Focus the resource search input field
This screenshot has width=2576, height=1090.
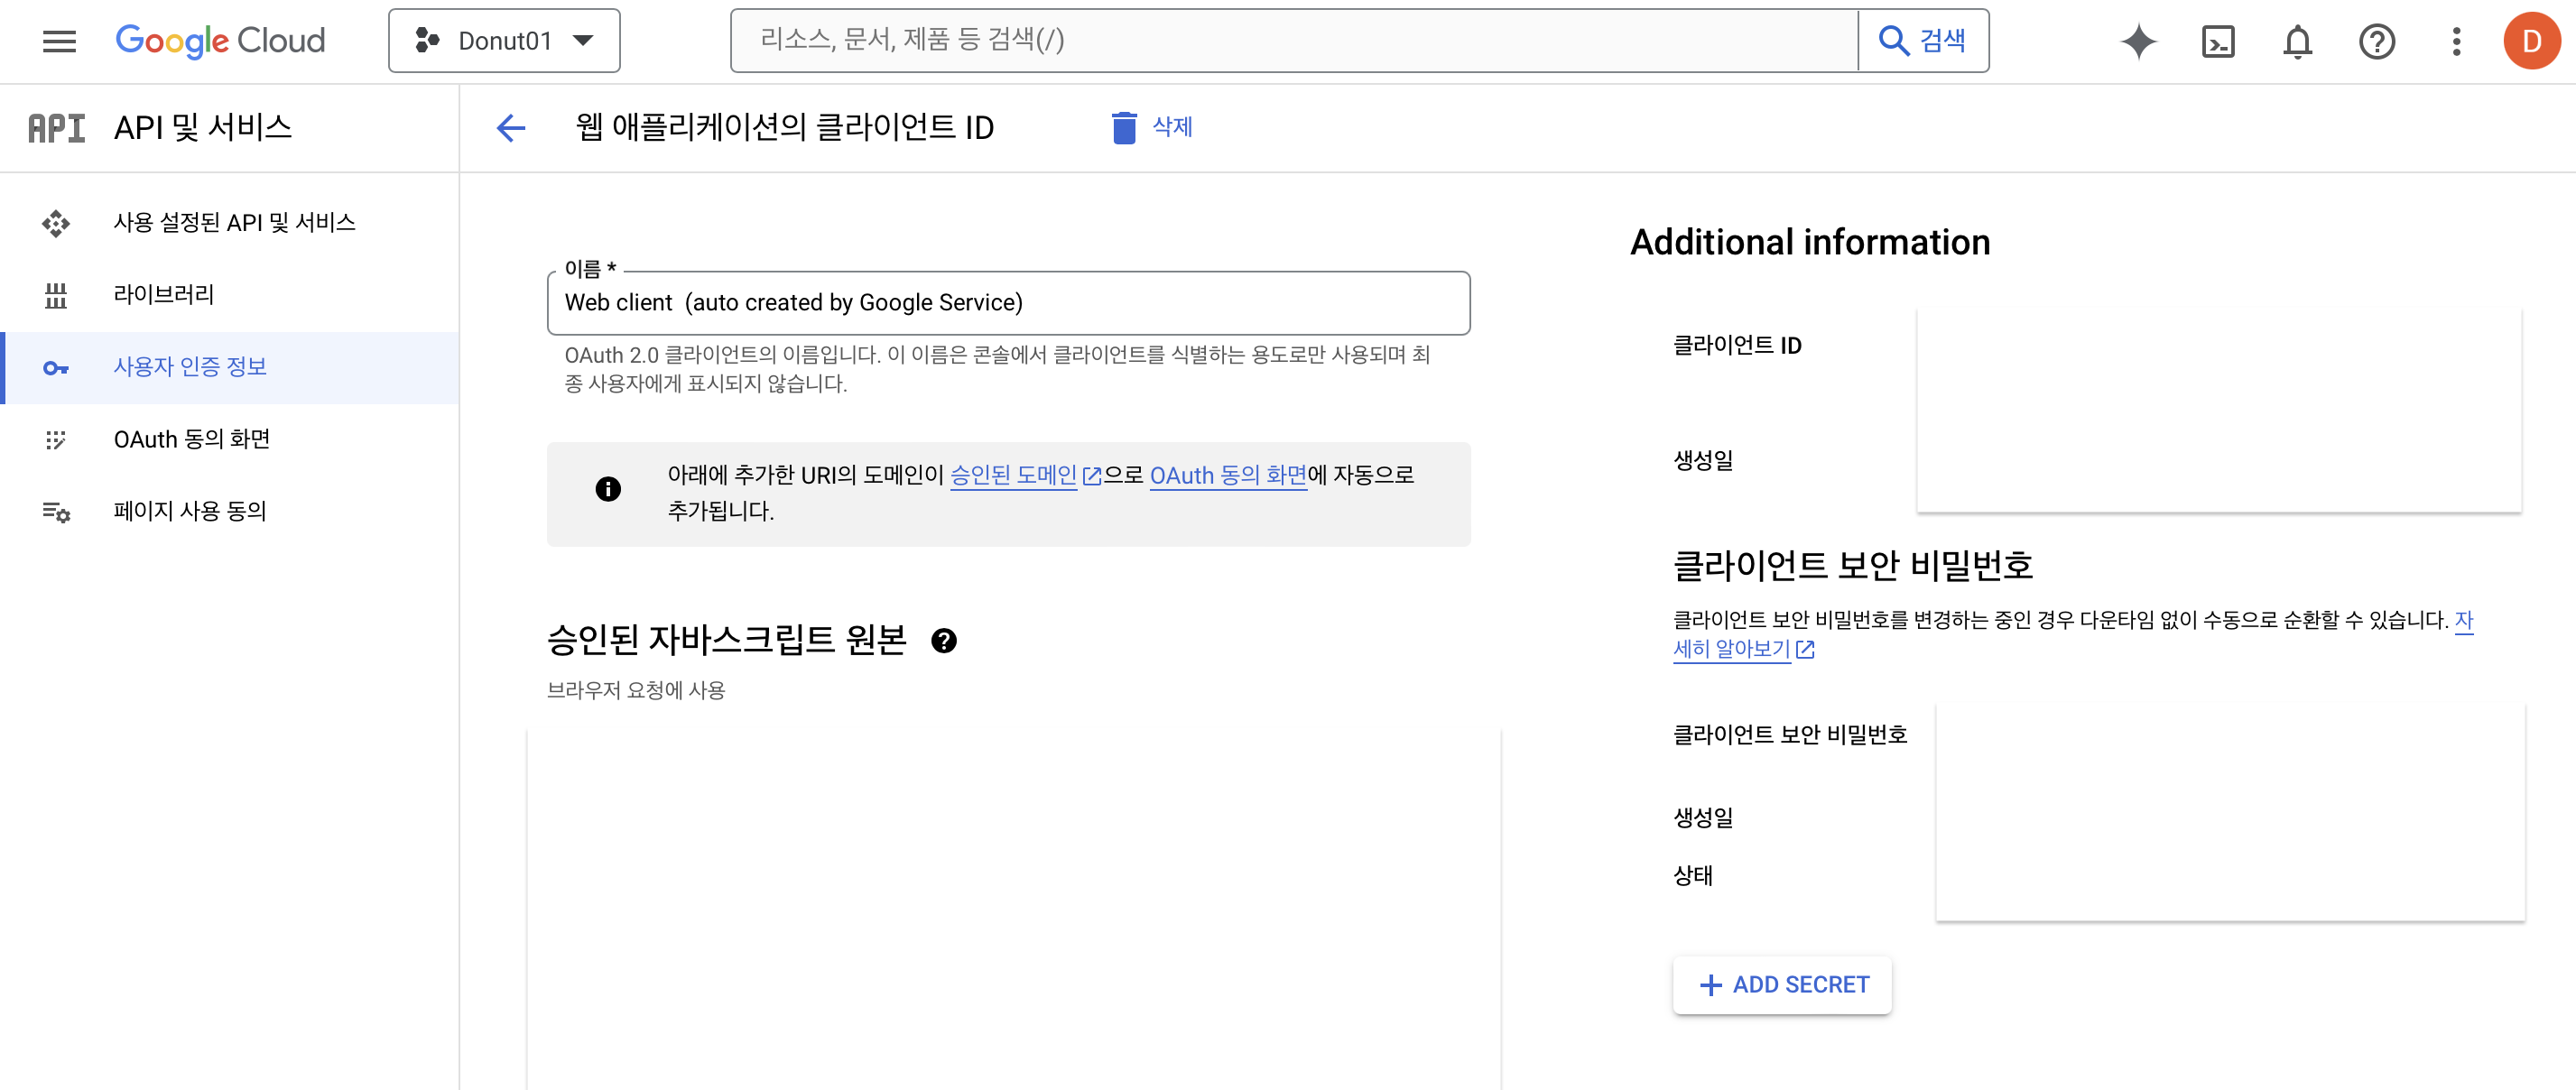[1294, 41]
